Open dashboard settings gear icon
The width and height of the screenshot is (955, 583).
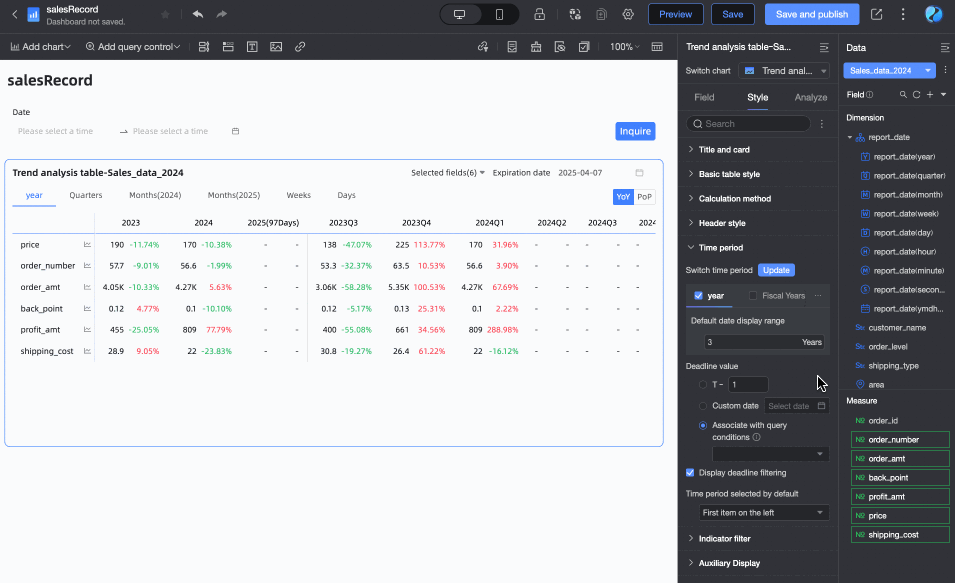(628, 14)
